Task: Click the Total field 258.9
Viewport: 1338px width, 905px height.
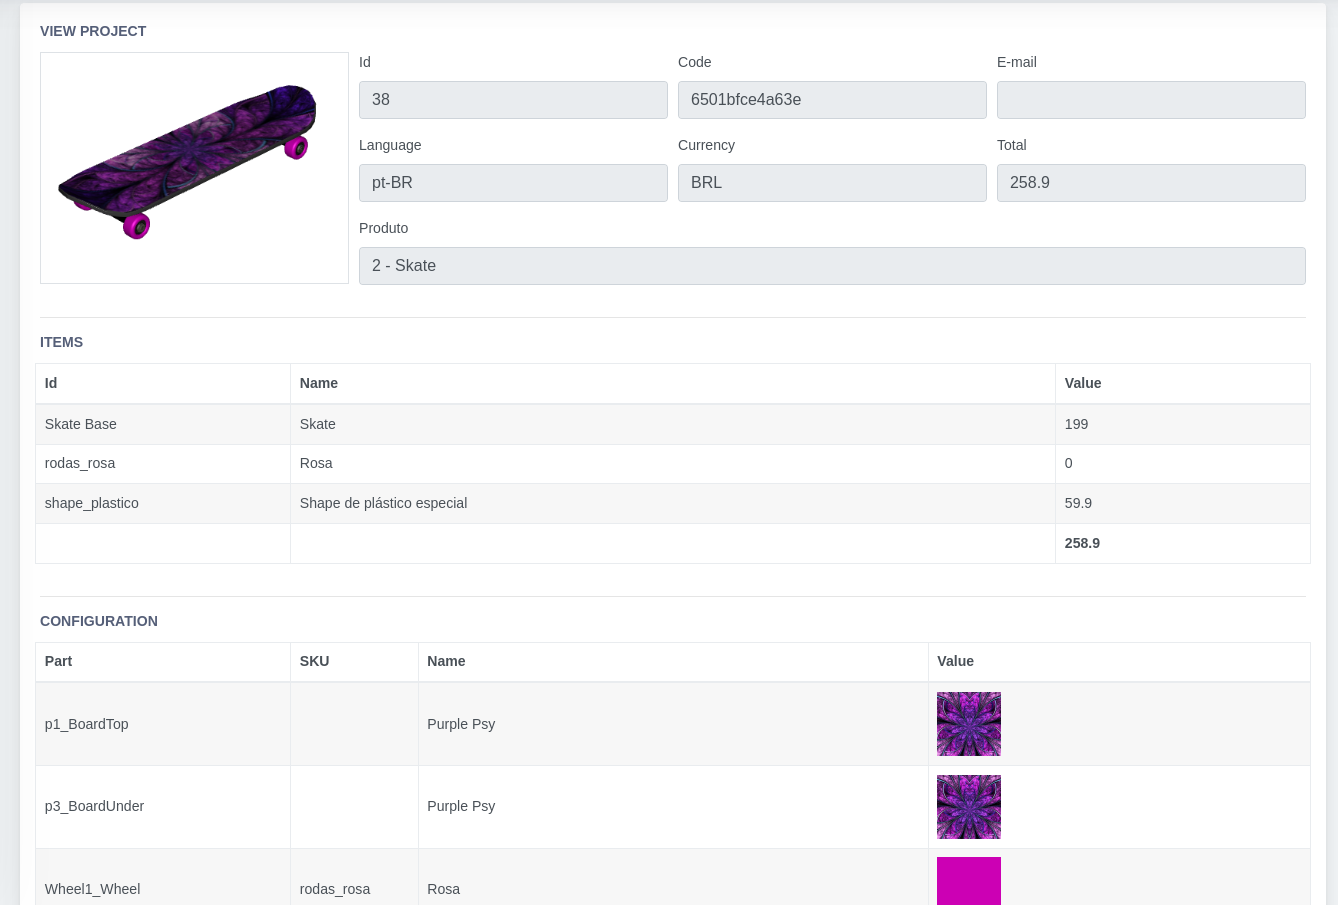Action: [1151, 183]
